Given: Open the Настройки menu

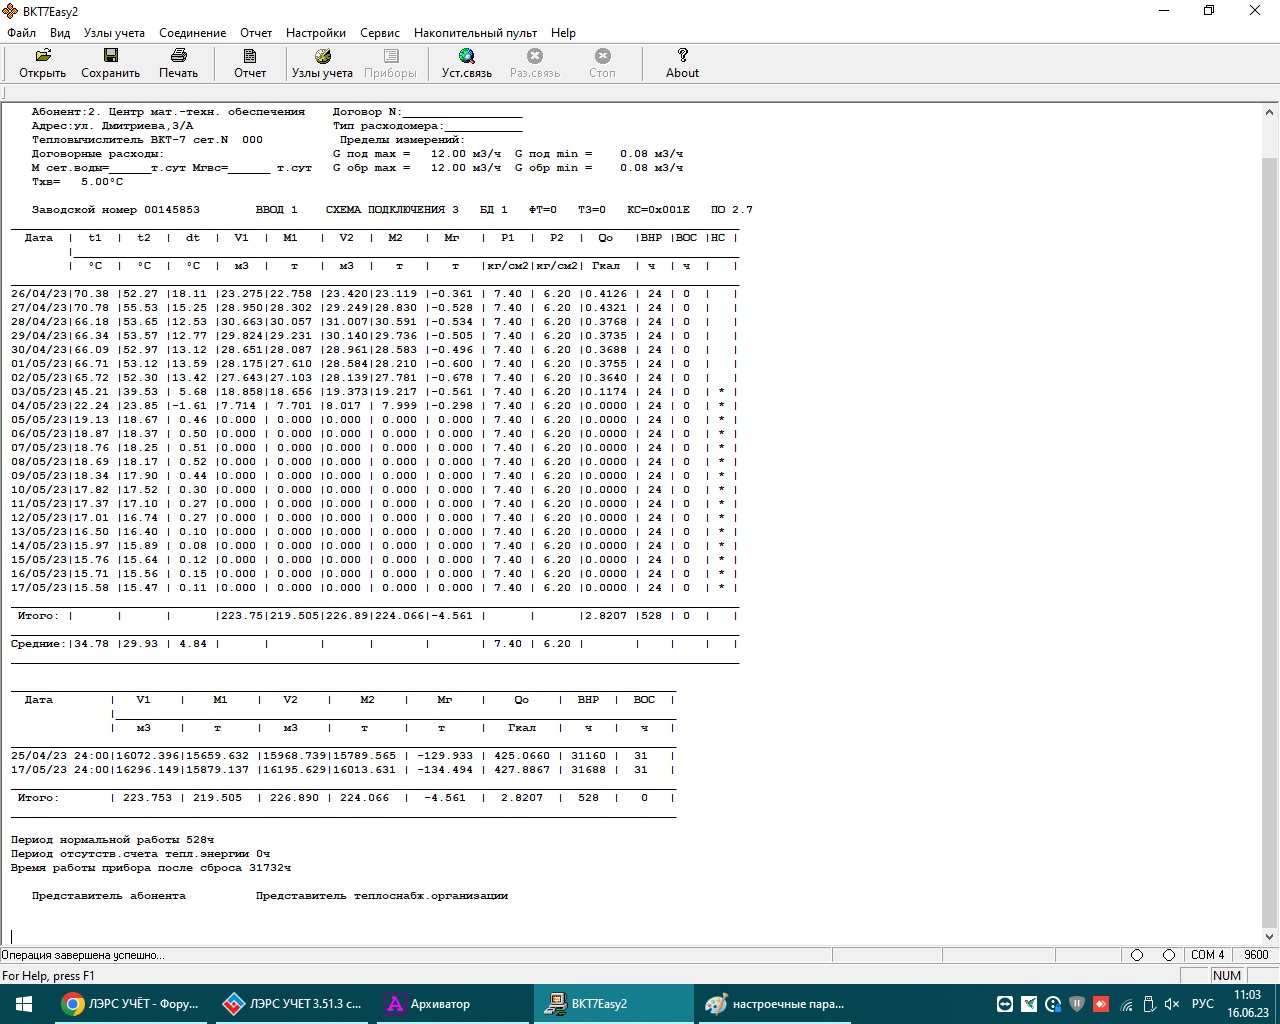Looking at the screenshot, I should (x=315, y=33).
